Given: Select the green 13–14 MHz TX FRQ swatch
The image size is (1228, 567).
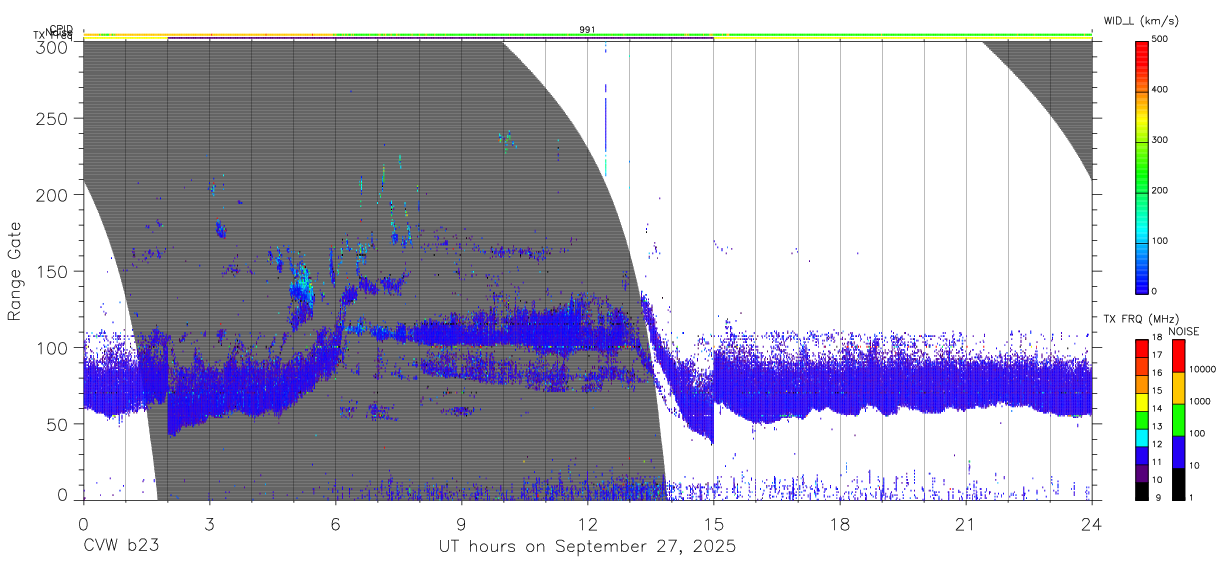Looking at the screenshot, I should [1142, 418].
